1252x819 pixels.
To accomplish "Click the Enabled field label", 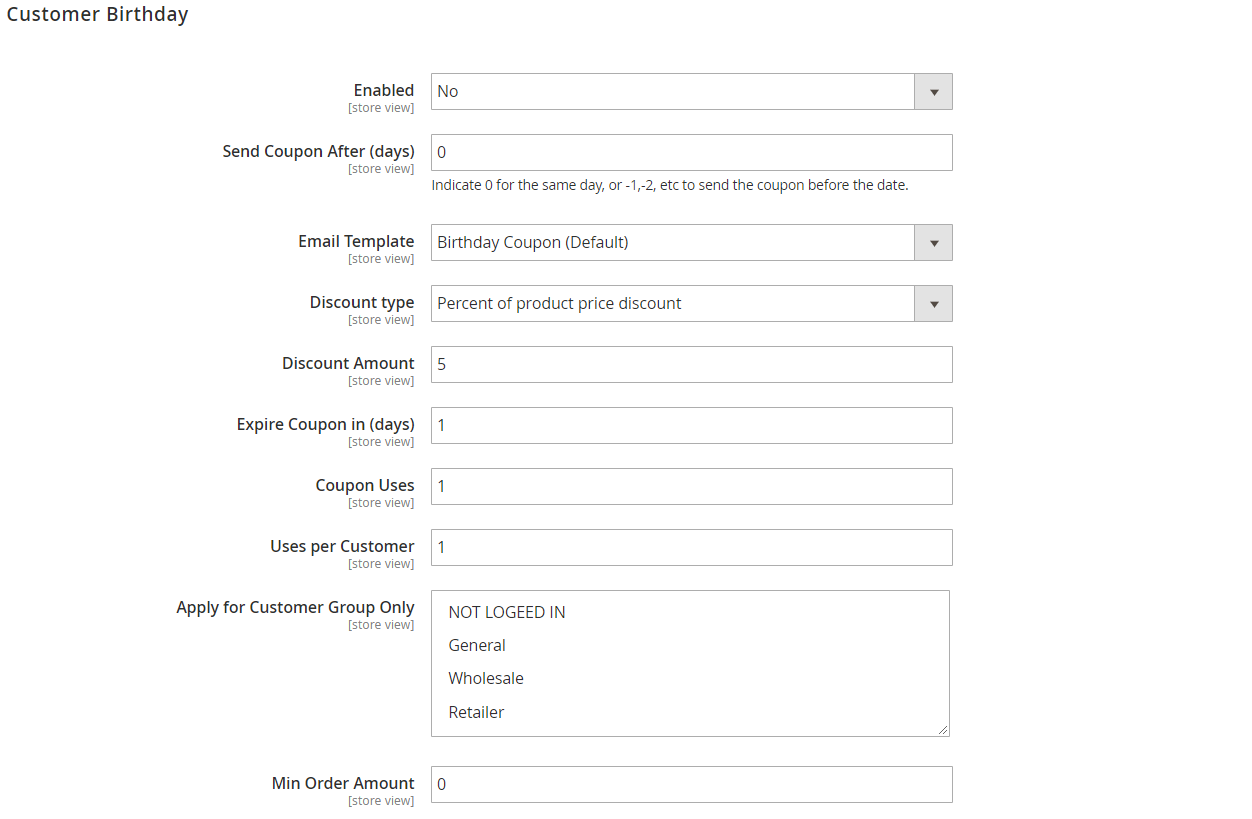I will coord(384,90).
